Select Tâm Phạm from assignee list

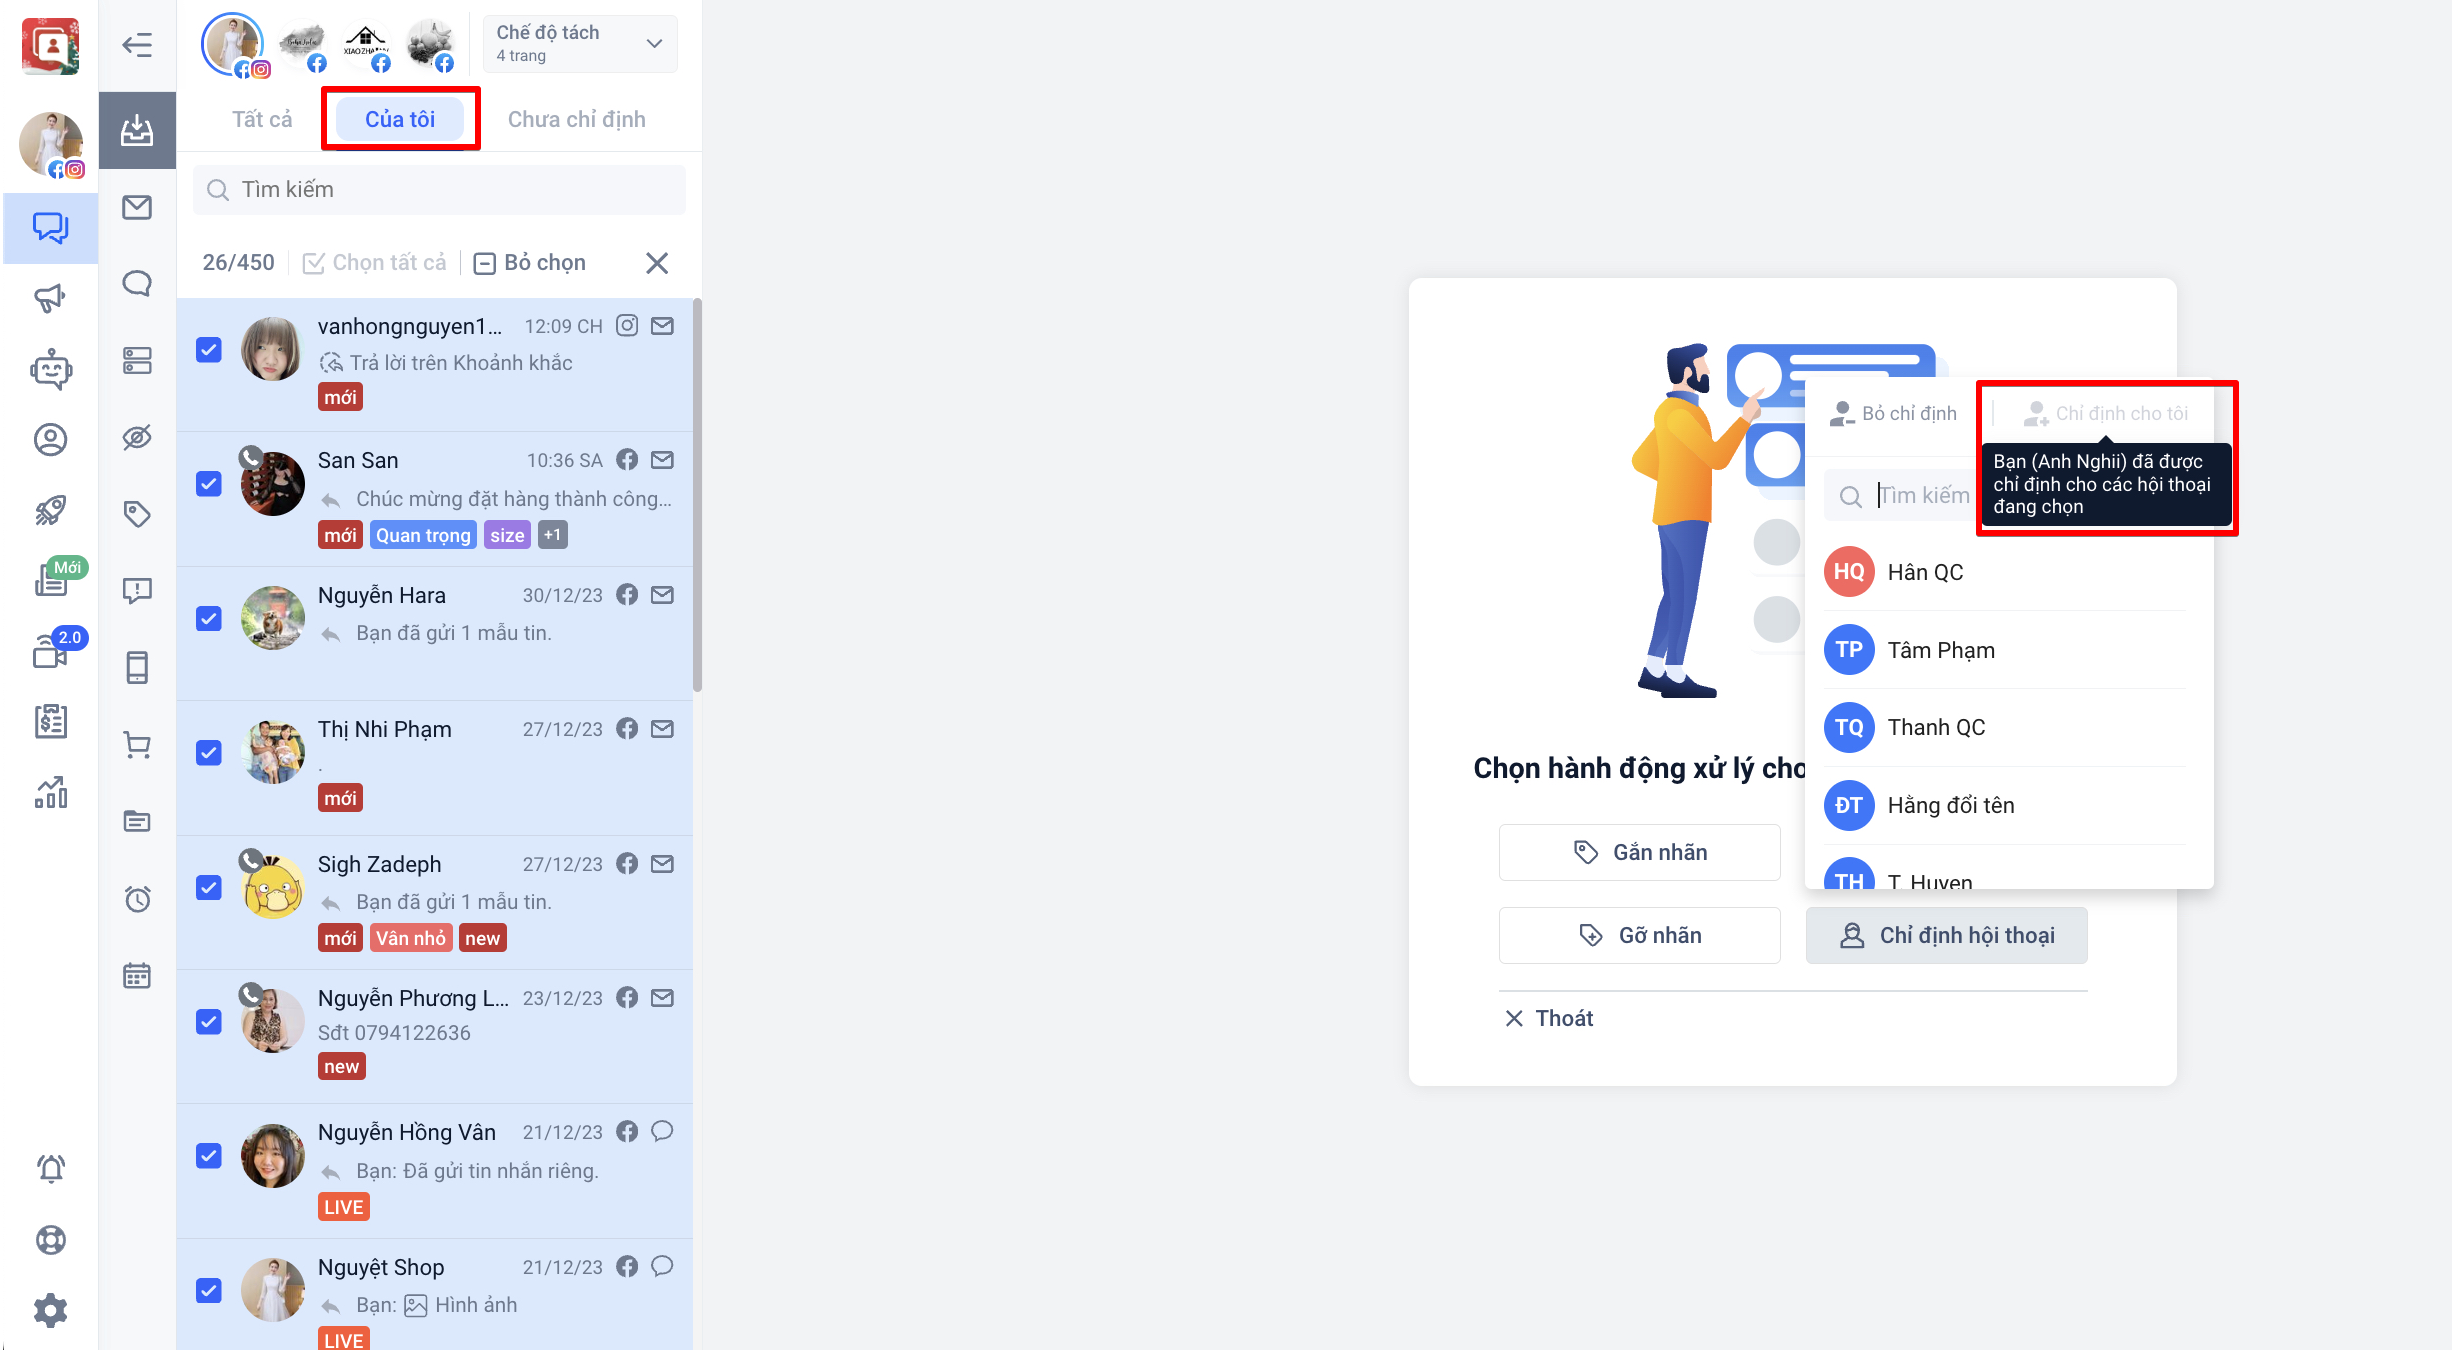click(x=1940, y=650)
